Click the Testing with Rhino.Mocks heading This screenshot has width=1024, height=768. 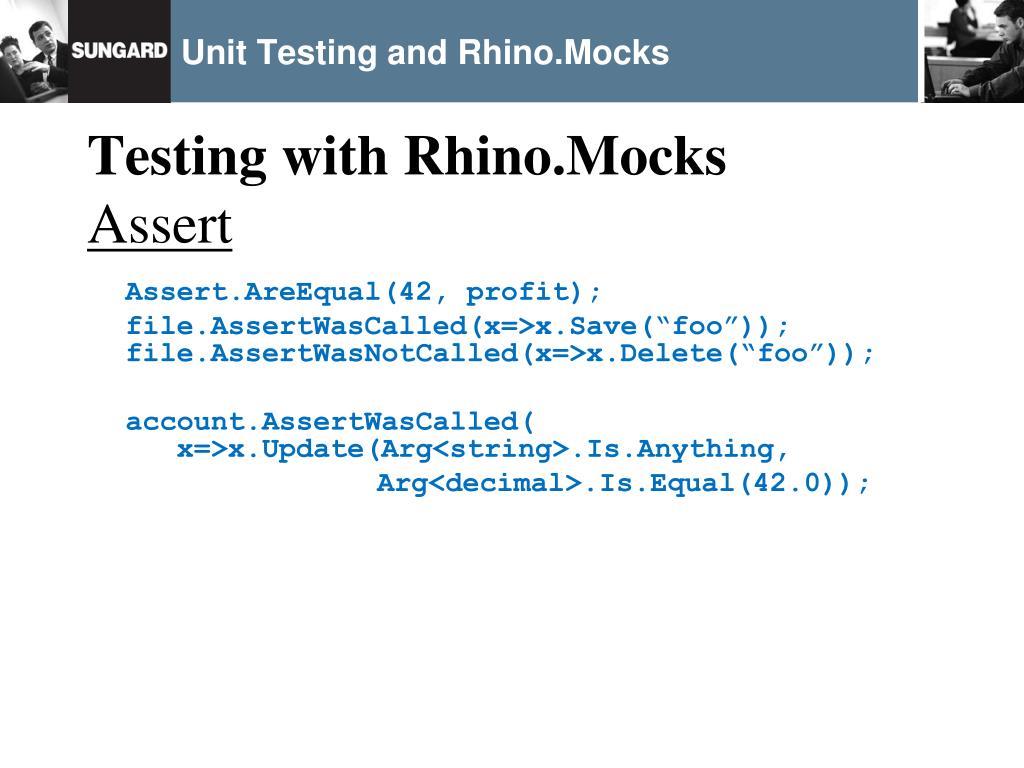pyautogui.click(x=407, y=156)
